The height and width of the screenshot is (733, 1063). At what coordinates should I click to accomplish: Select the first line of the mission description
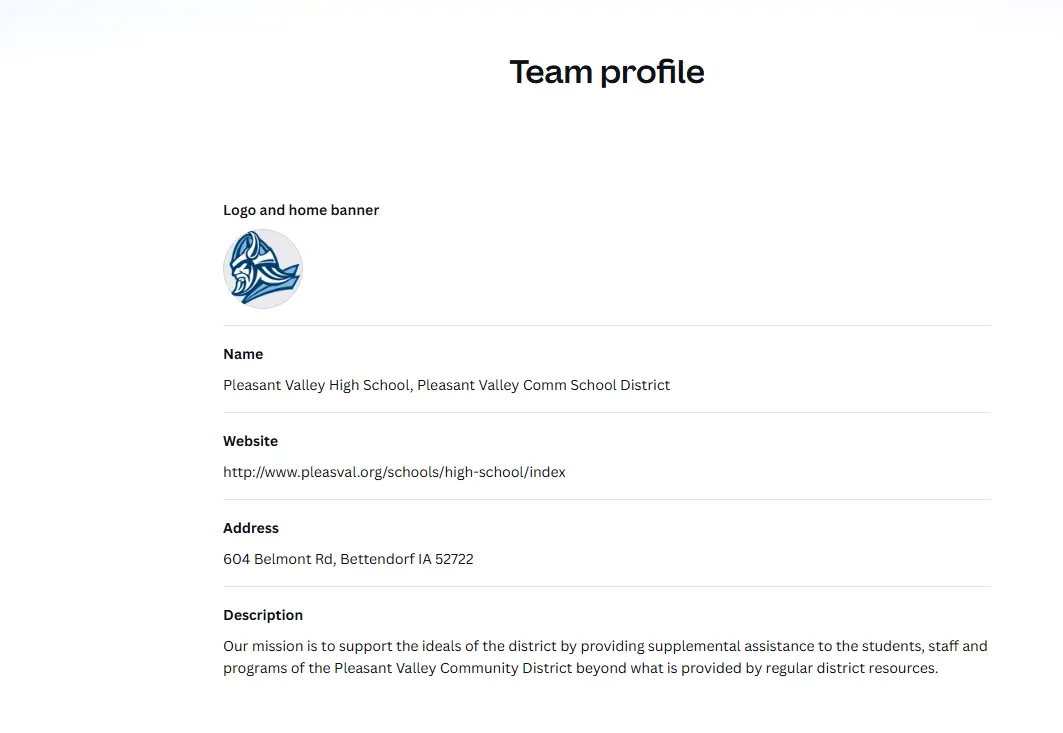point(605,646)
